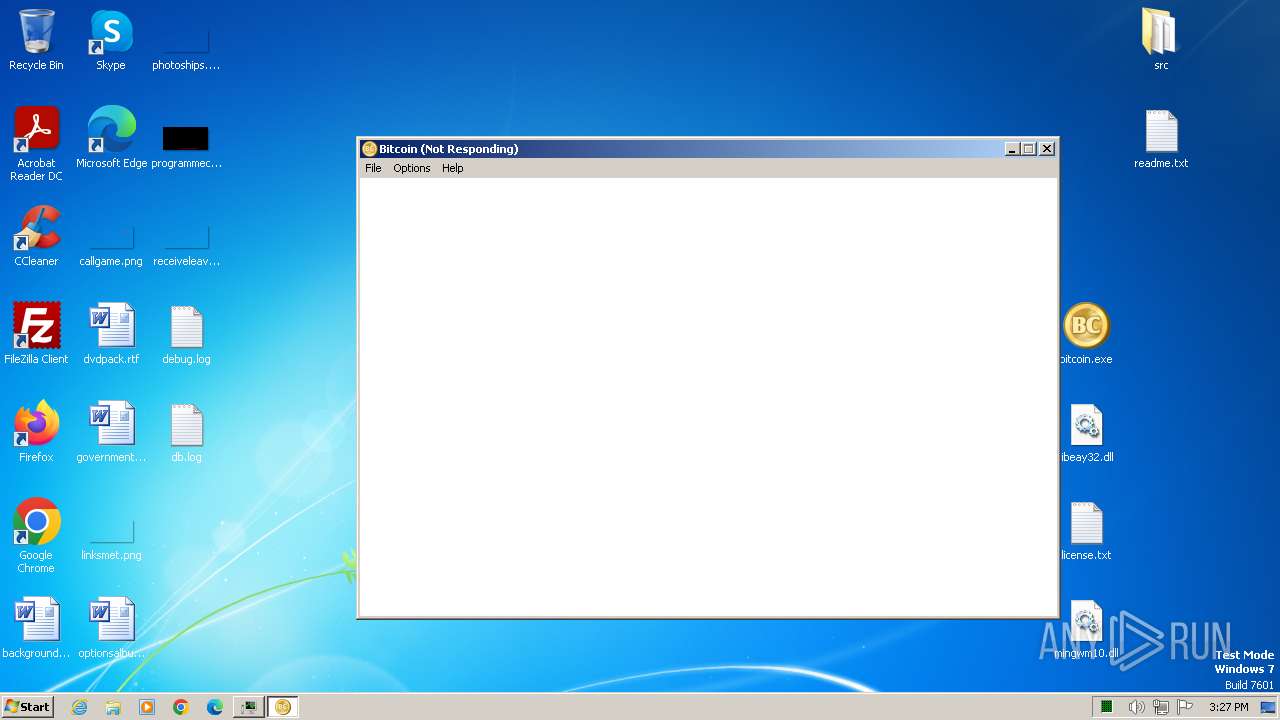Image resolution: width=1280 pixels, height=720 pixels.
Task: Select the mingwm10.dll file icon
Action: click(x=1086, y=628)
